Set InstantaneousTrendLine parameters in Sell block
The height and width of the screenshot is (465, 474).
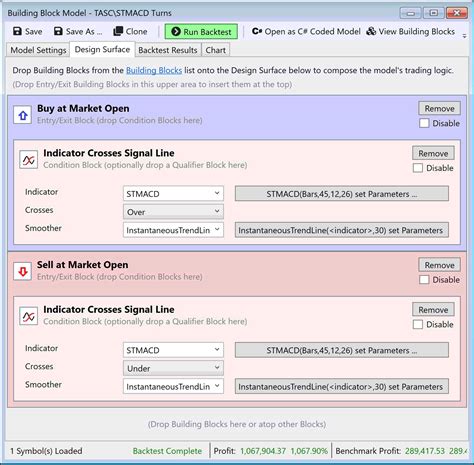point(342,386)
